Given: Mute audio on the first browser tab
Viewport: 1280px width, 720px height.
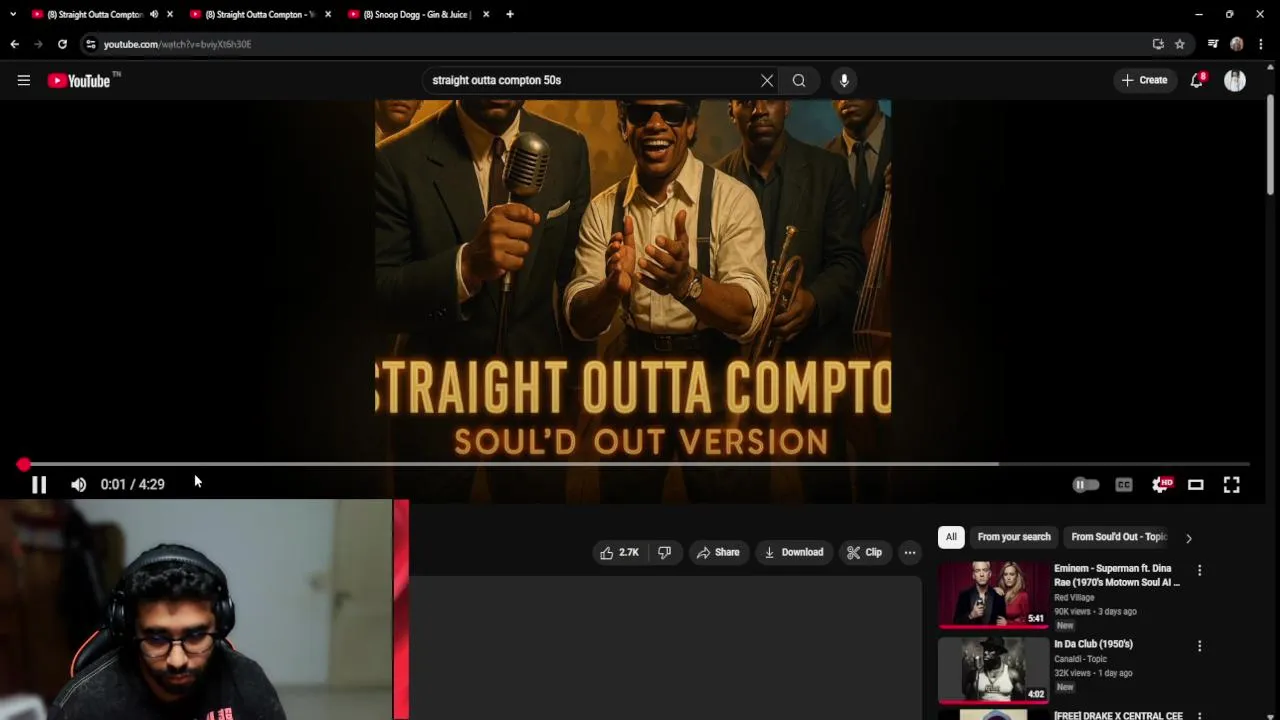Looking at the screenshot, I should [153, 15].
